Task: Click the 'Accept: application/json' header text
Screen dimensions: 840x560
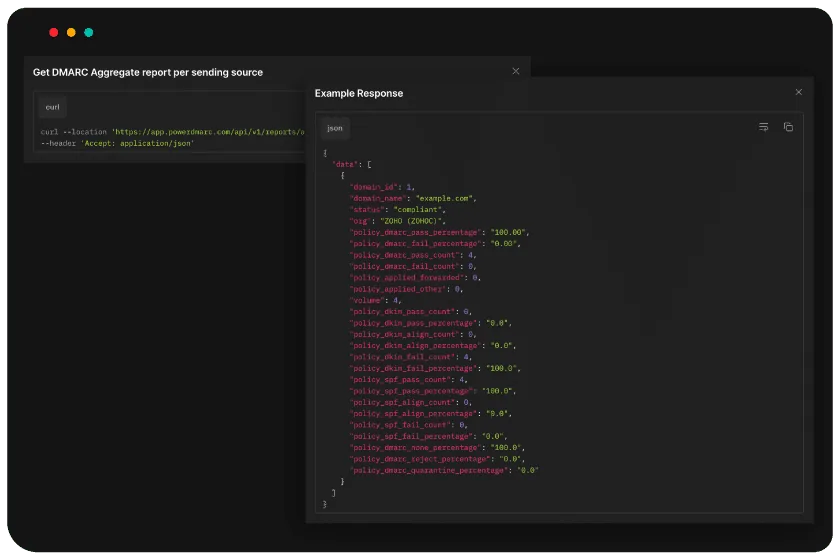Action: click(138, 144)
